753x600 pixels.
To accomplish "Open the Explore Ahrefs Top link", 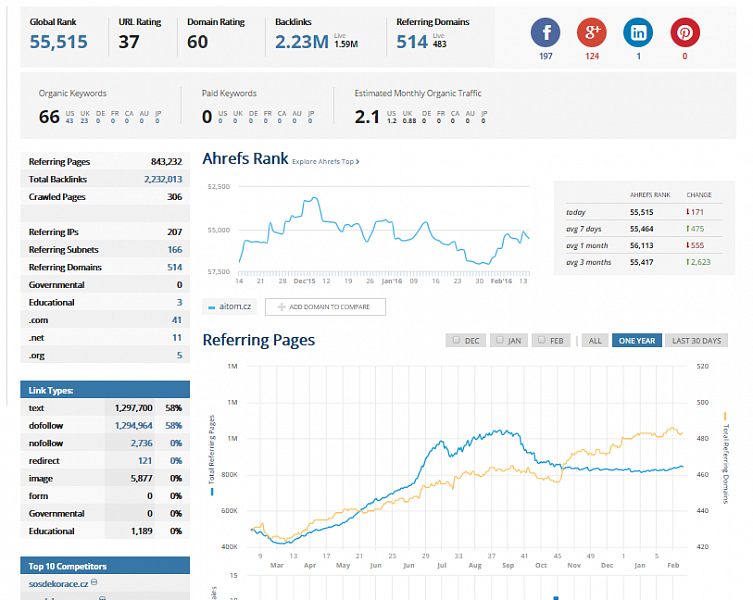I will (x=325, y=161).
